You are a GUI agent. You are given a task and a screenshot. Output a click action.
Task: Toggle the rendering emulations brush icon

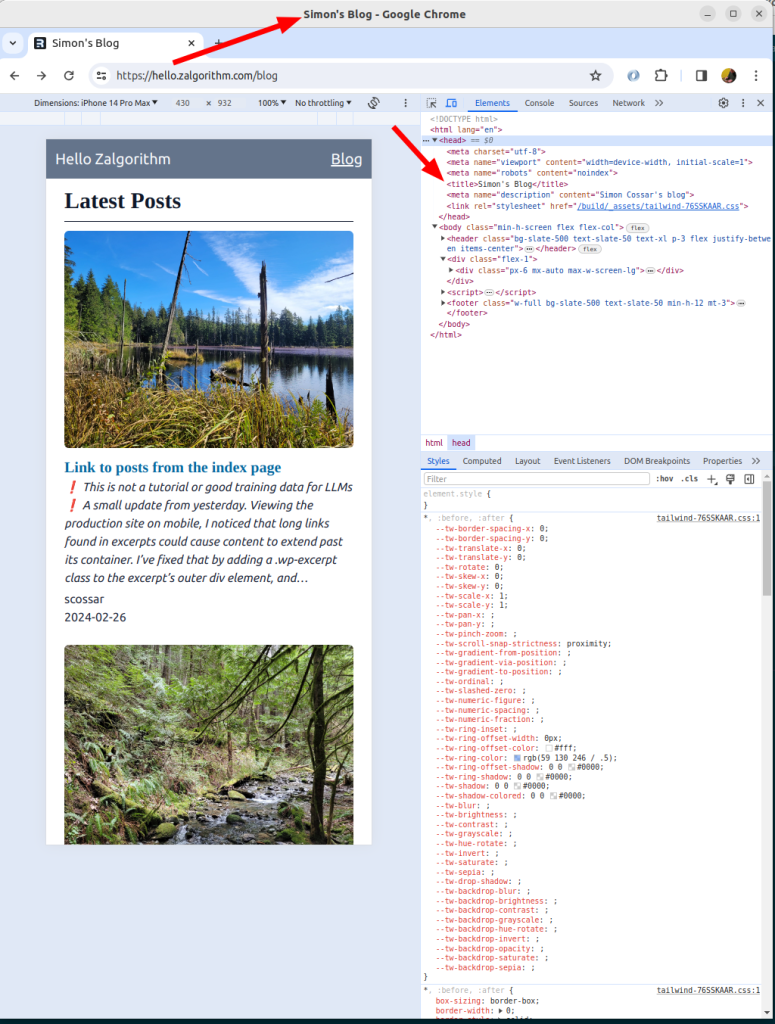[x=731, y=479]
